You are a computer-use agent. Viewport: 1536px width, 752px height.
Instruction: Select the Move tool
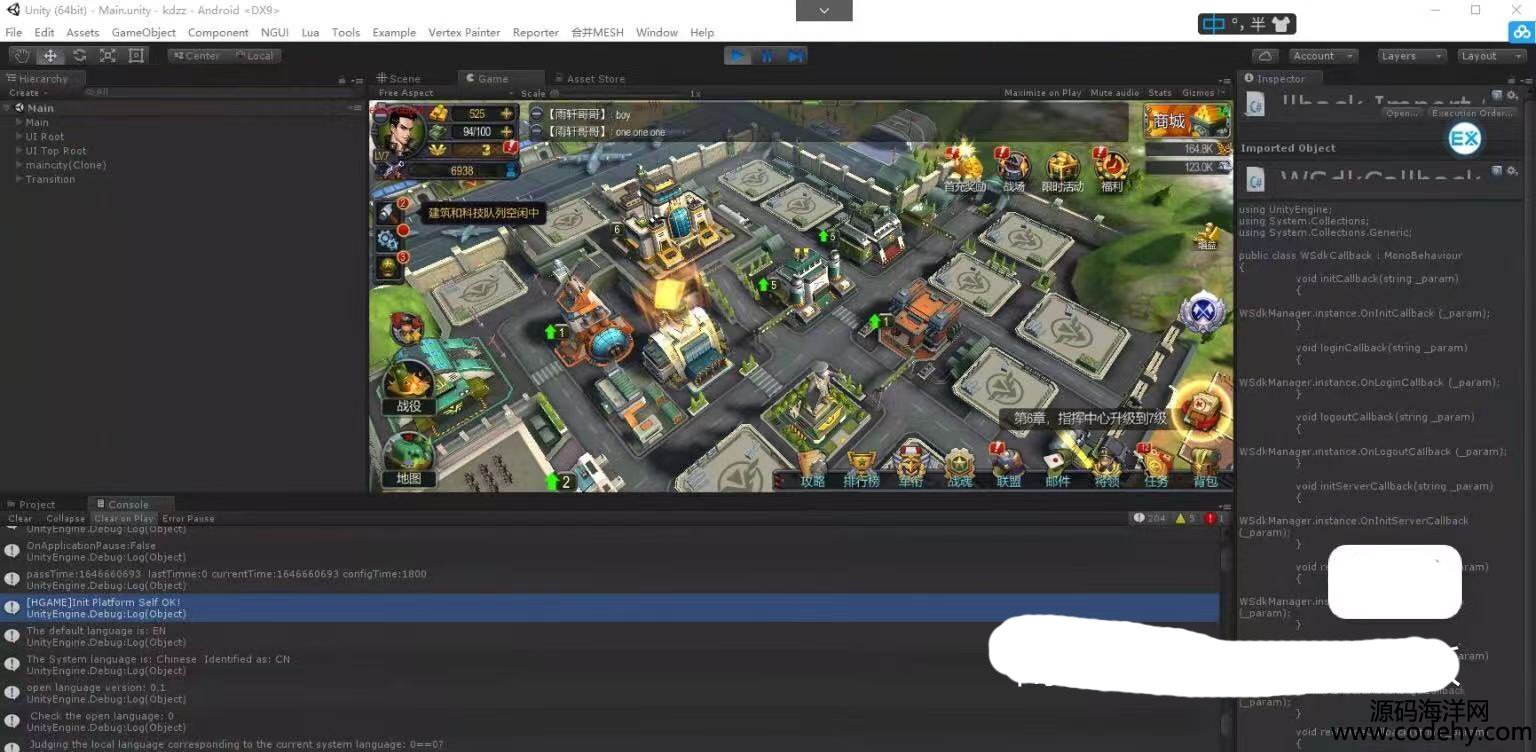point(50,56)
